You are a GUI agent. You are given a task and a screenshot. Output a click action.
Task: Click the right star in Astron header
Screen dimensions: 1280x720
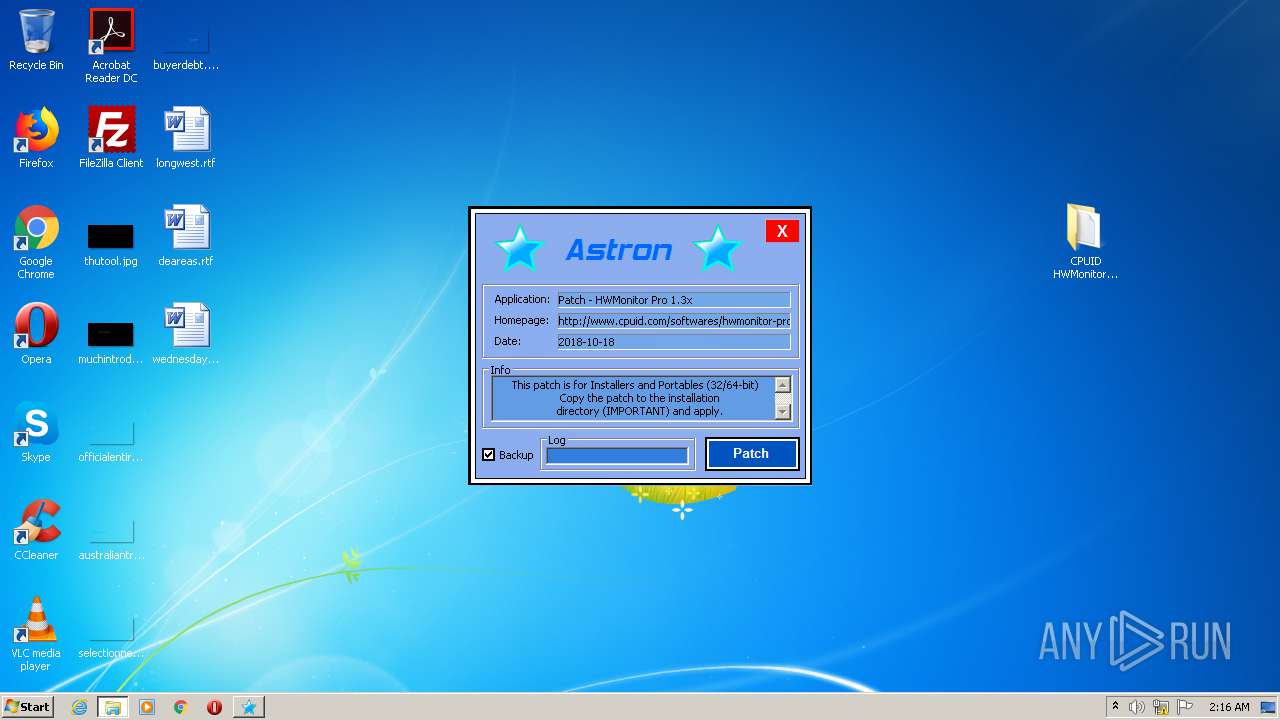[x=717, y=248]
